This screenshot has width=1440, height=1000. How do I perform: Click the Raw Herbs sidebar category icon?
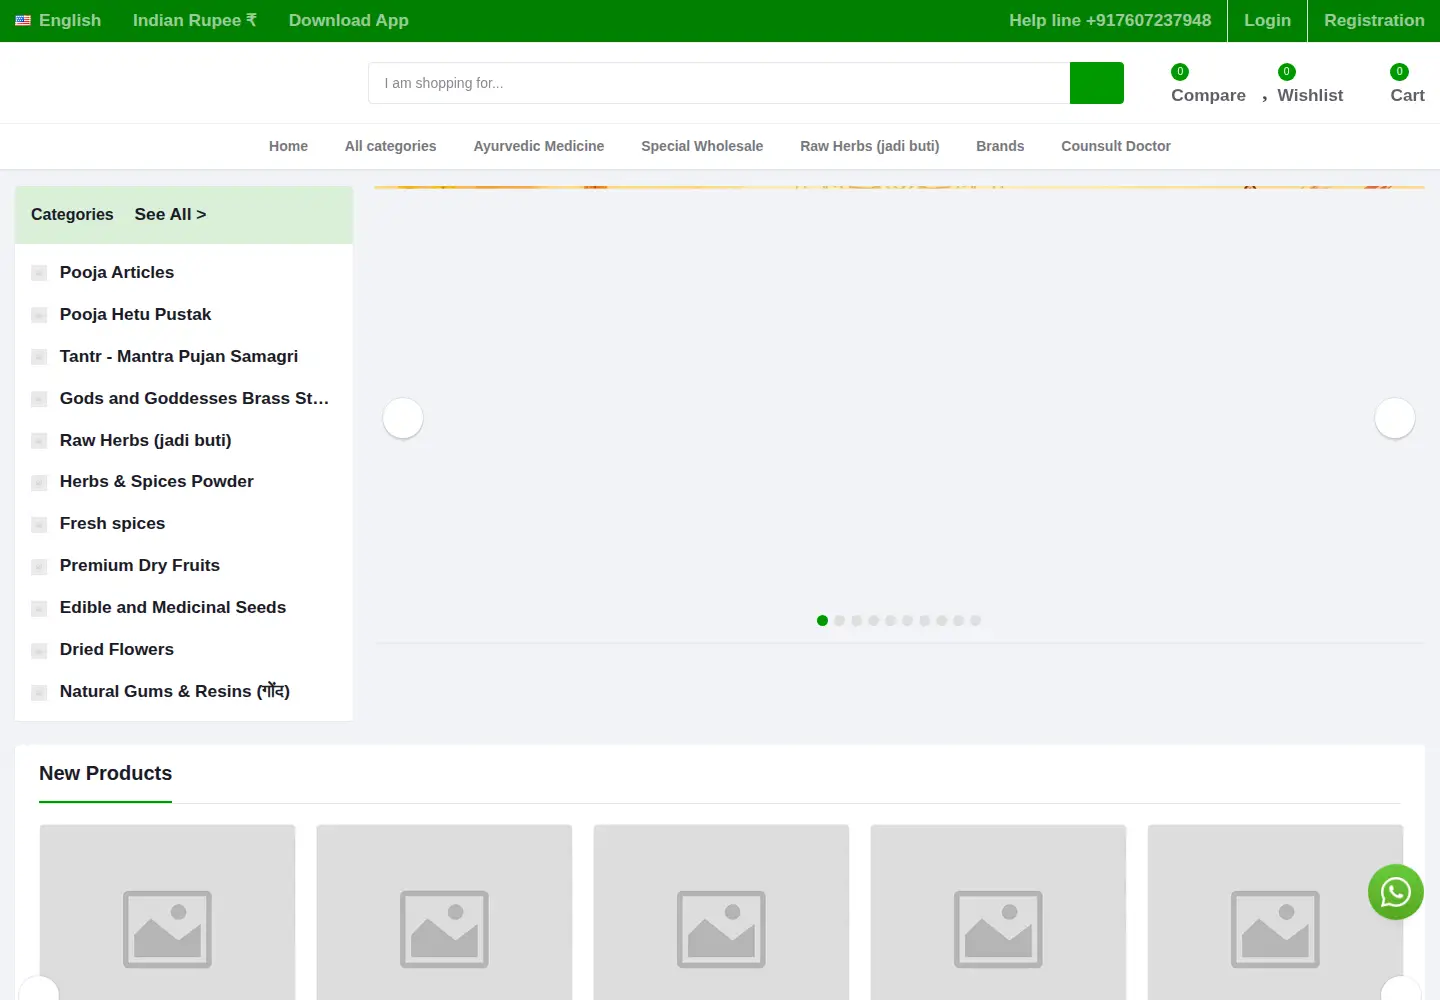click(x=39, y=441)
